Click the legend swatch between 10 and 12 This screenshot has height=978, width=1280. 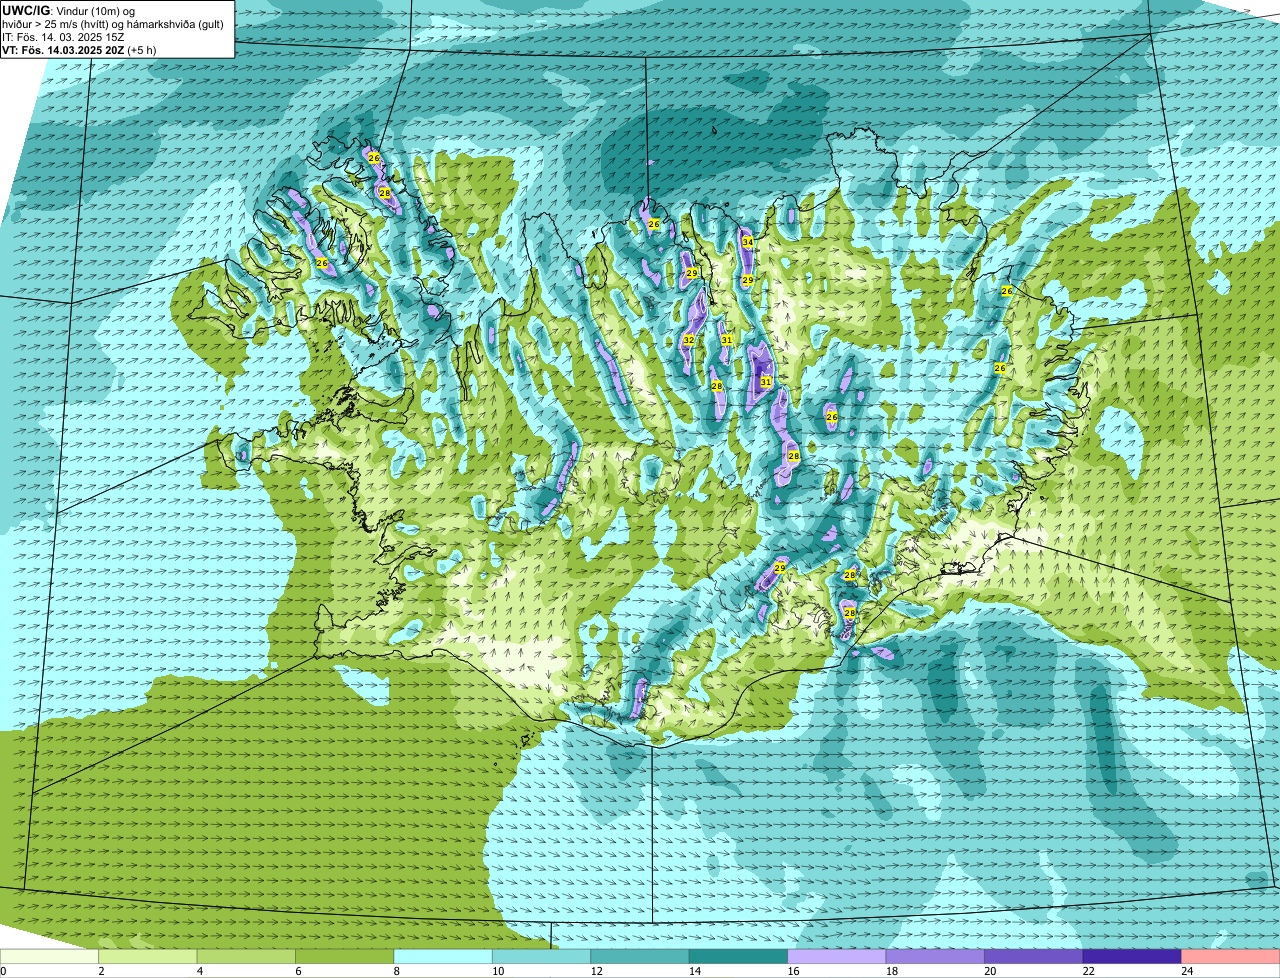[542, 957]
